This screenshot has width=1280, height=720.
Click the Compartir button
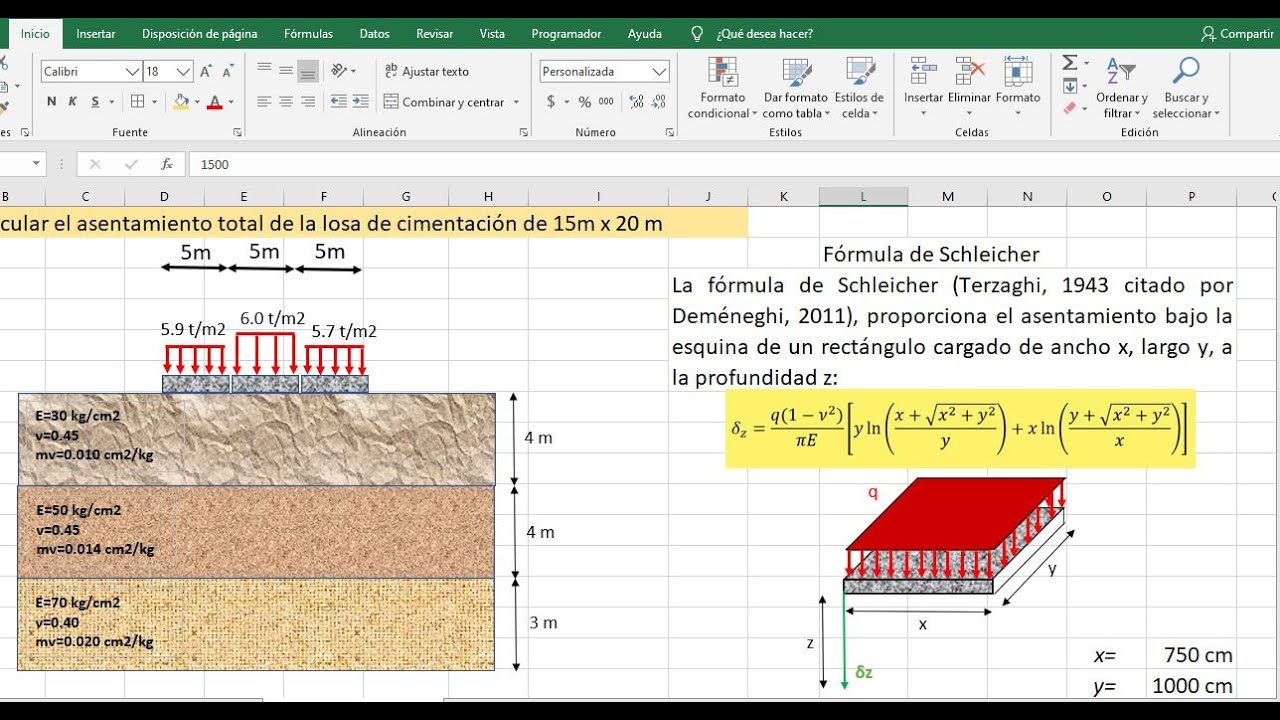pos(1237,33)
